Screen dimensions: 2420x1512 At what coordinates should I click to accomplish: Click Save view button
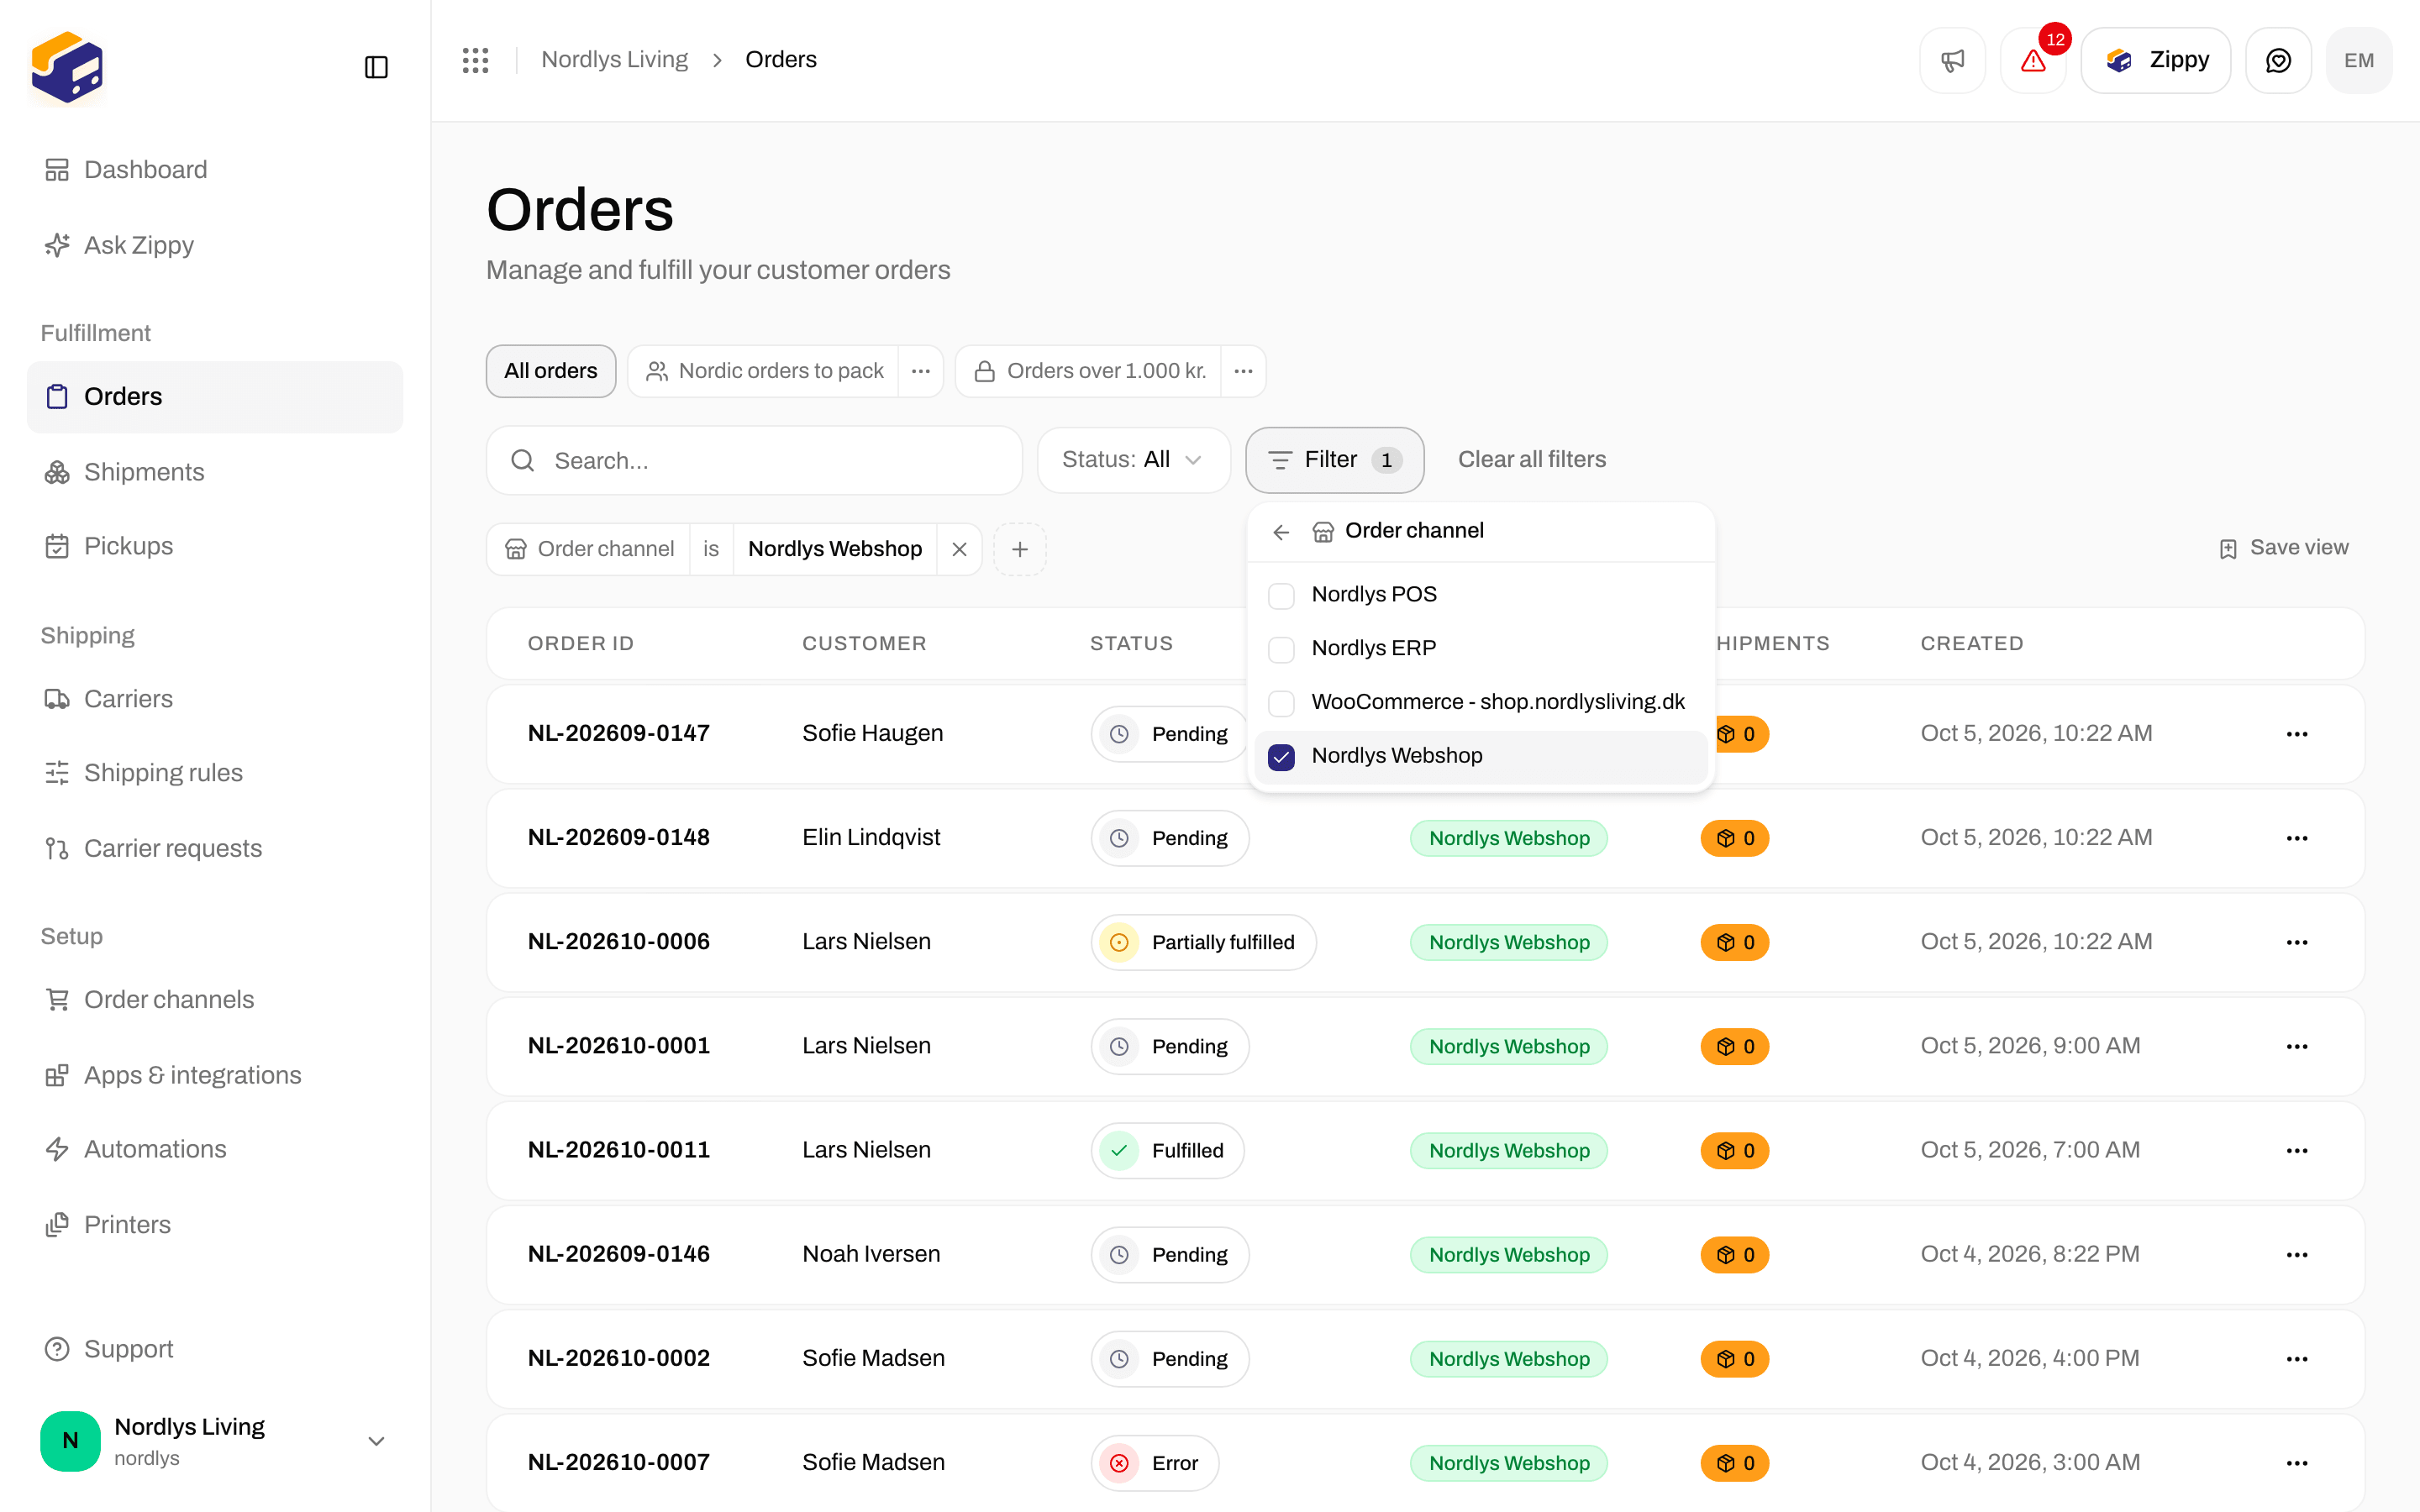(2284, 548)
